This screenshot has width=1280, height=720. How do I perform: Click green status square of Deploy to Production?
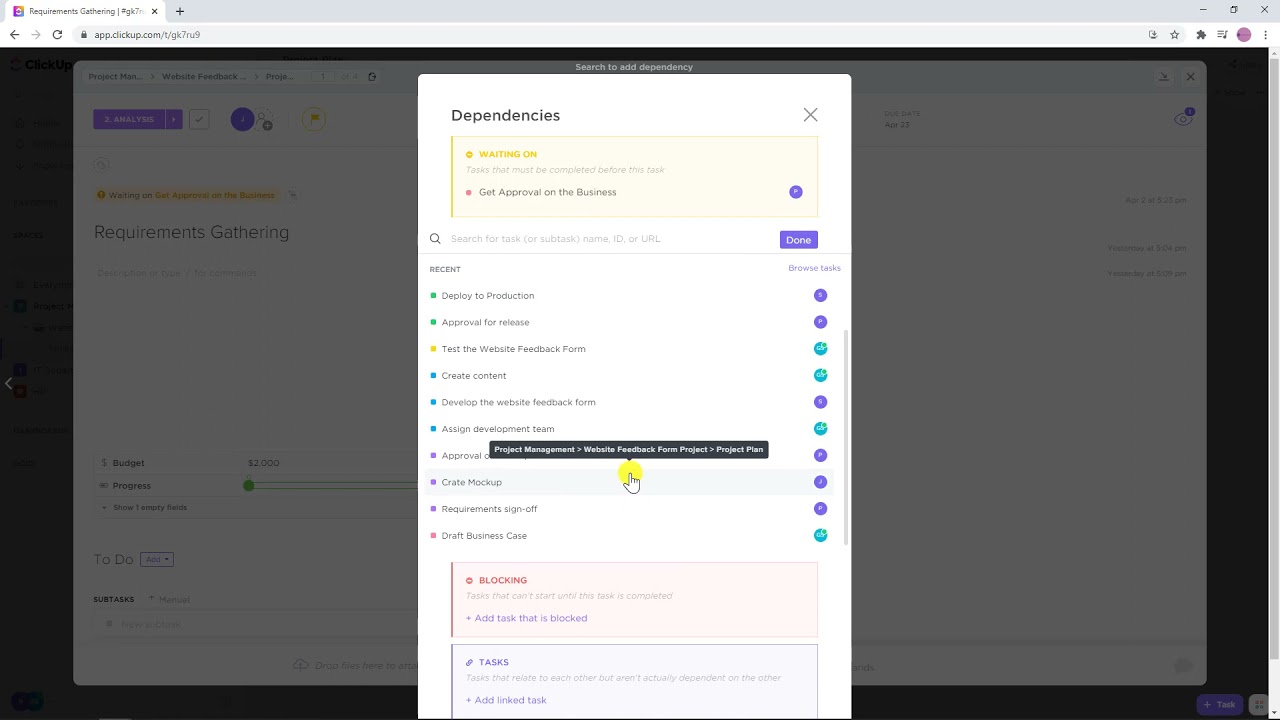pos(433,296)
